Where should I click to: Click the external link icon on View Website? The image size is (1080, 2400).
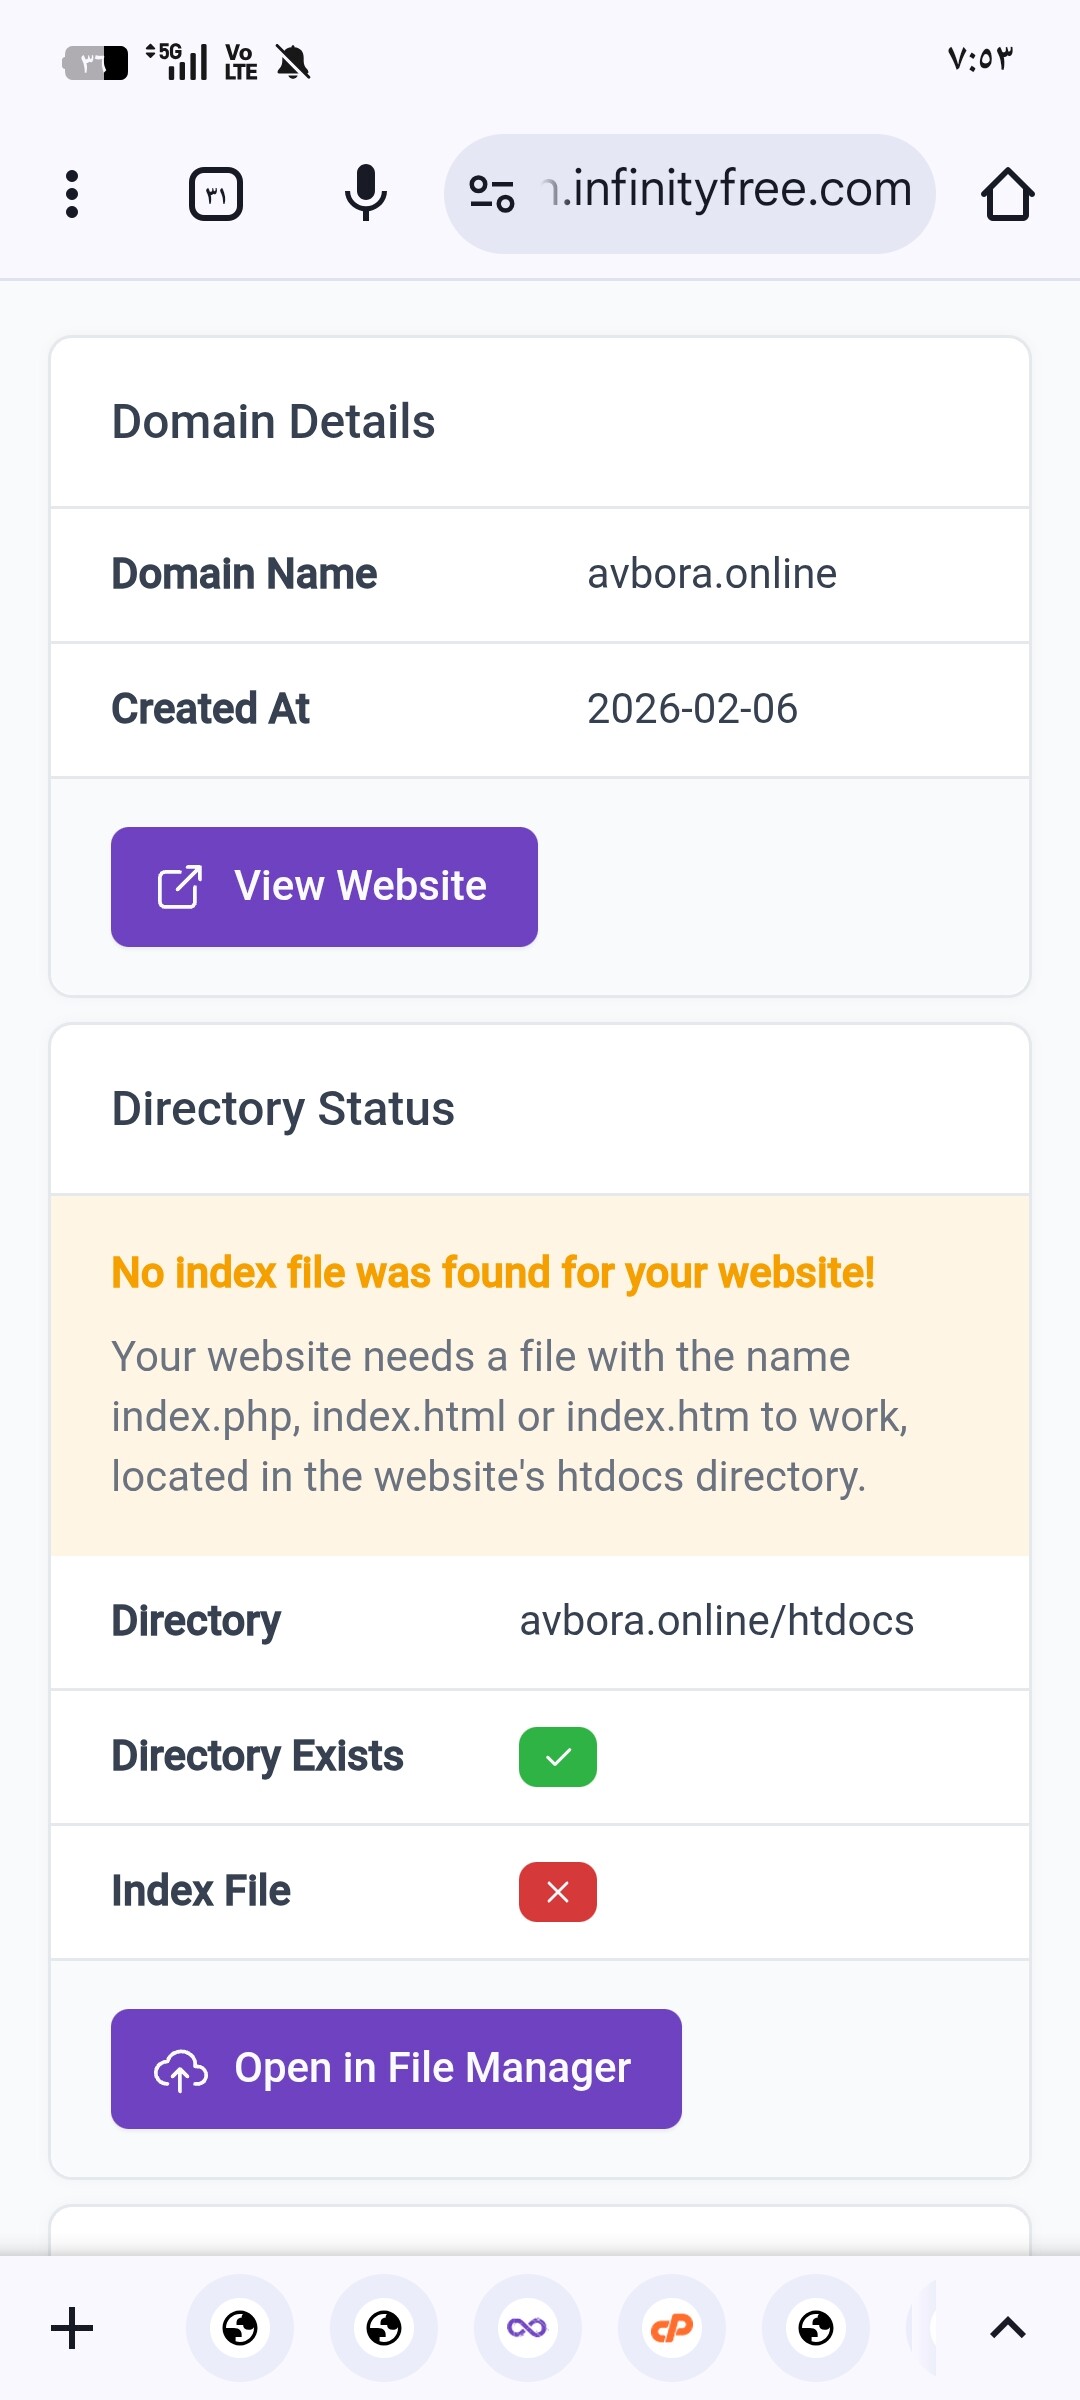pyautogui.click(x=180, y=887)
